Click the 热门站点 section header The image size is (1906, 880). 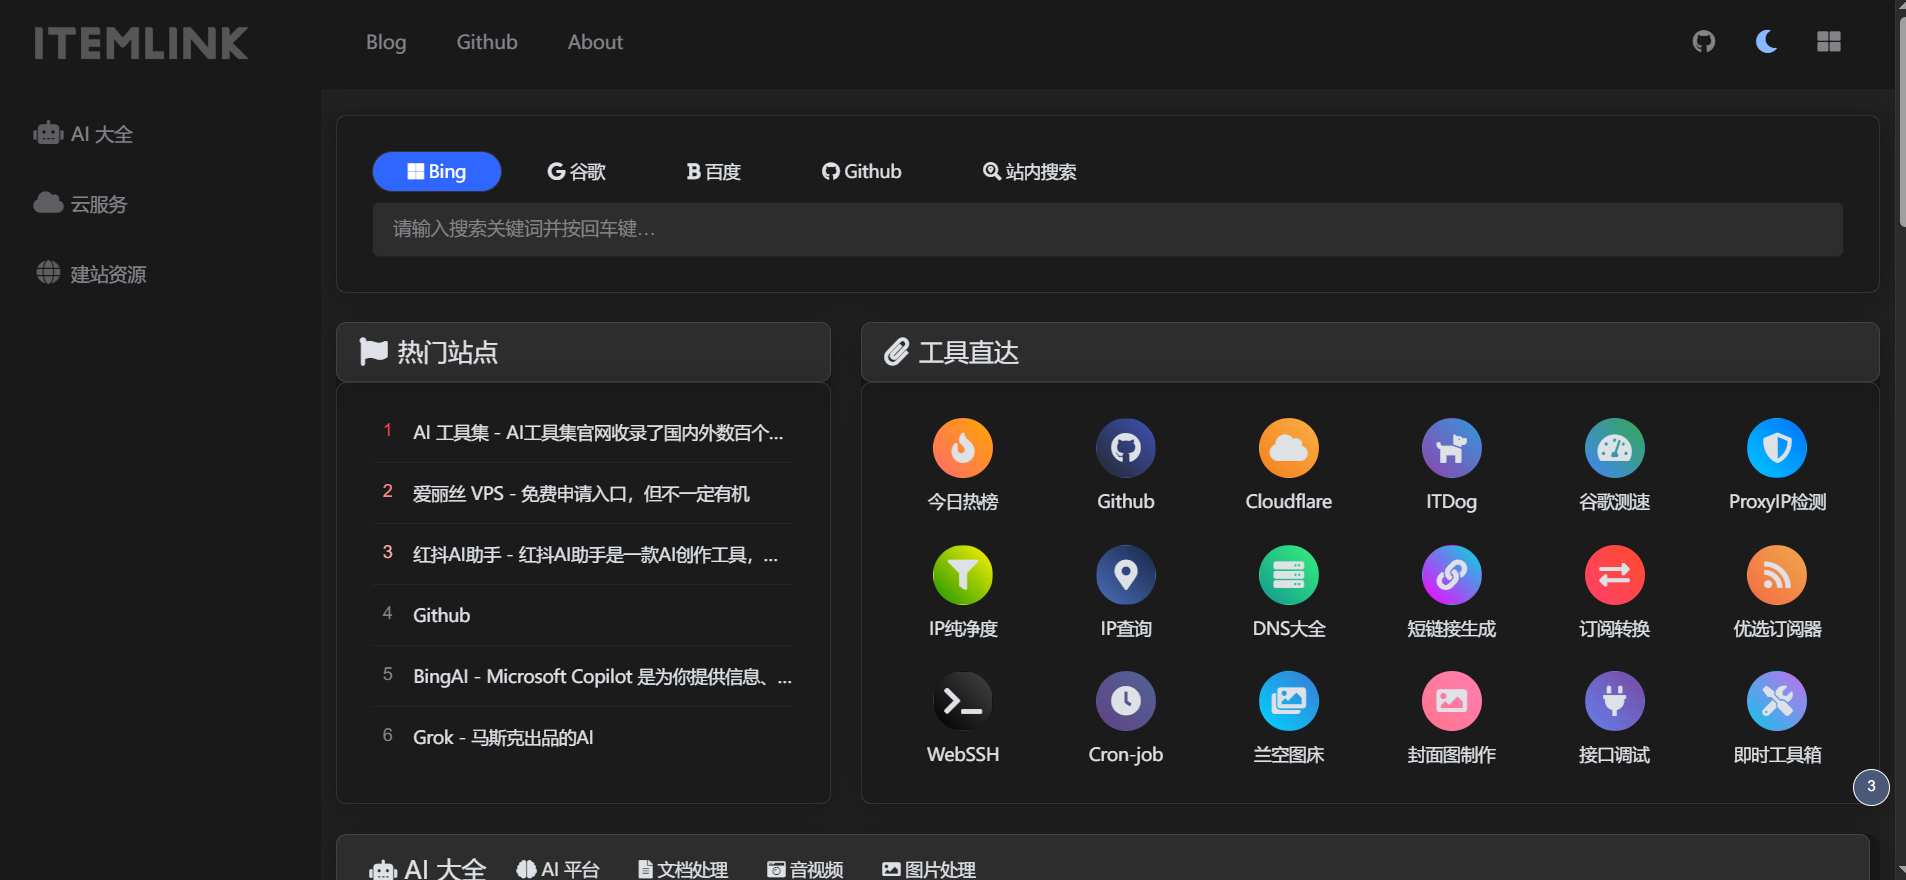(x=583, y=352)
